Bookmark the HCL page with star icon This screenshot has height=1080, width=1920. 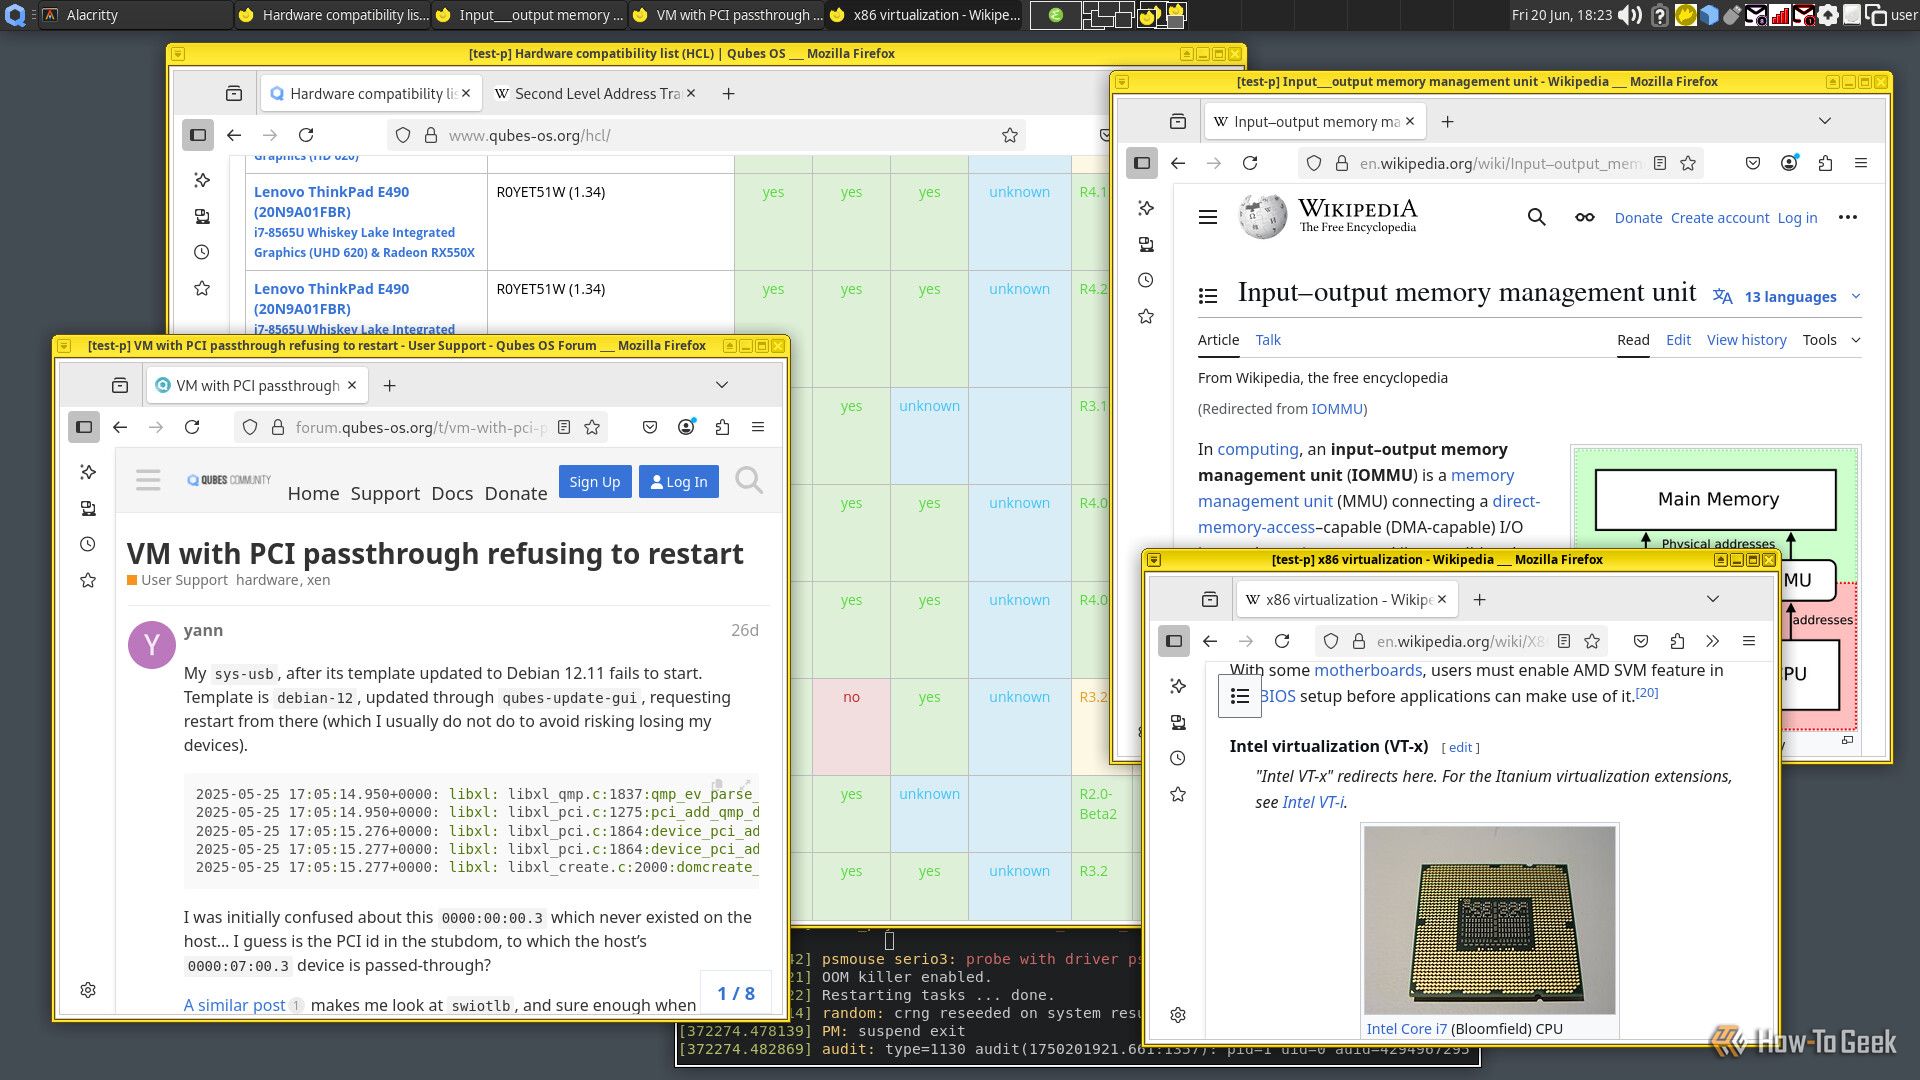coord(1010,135)
